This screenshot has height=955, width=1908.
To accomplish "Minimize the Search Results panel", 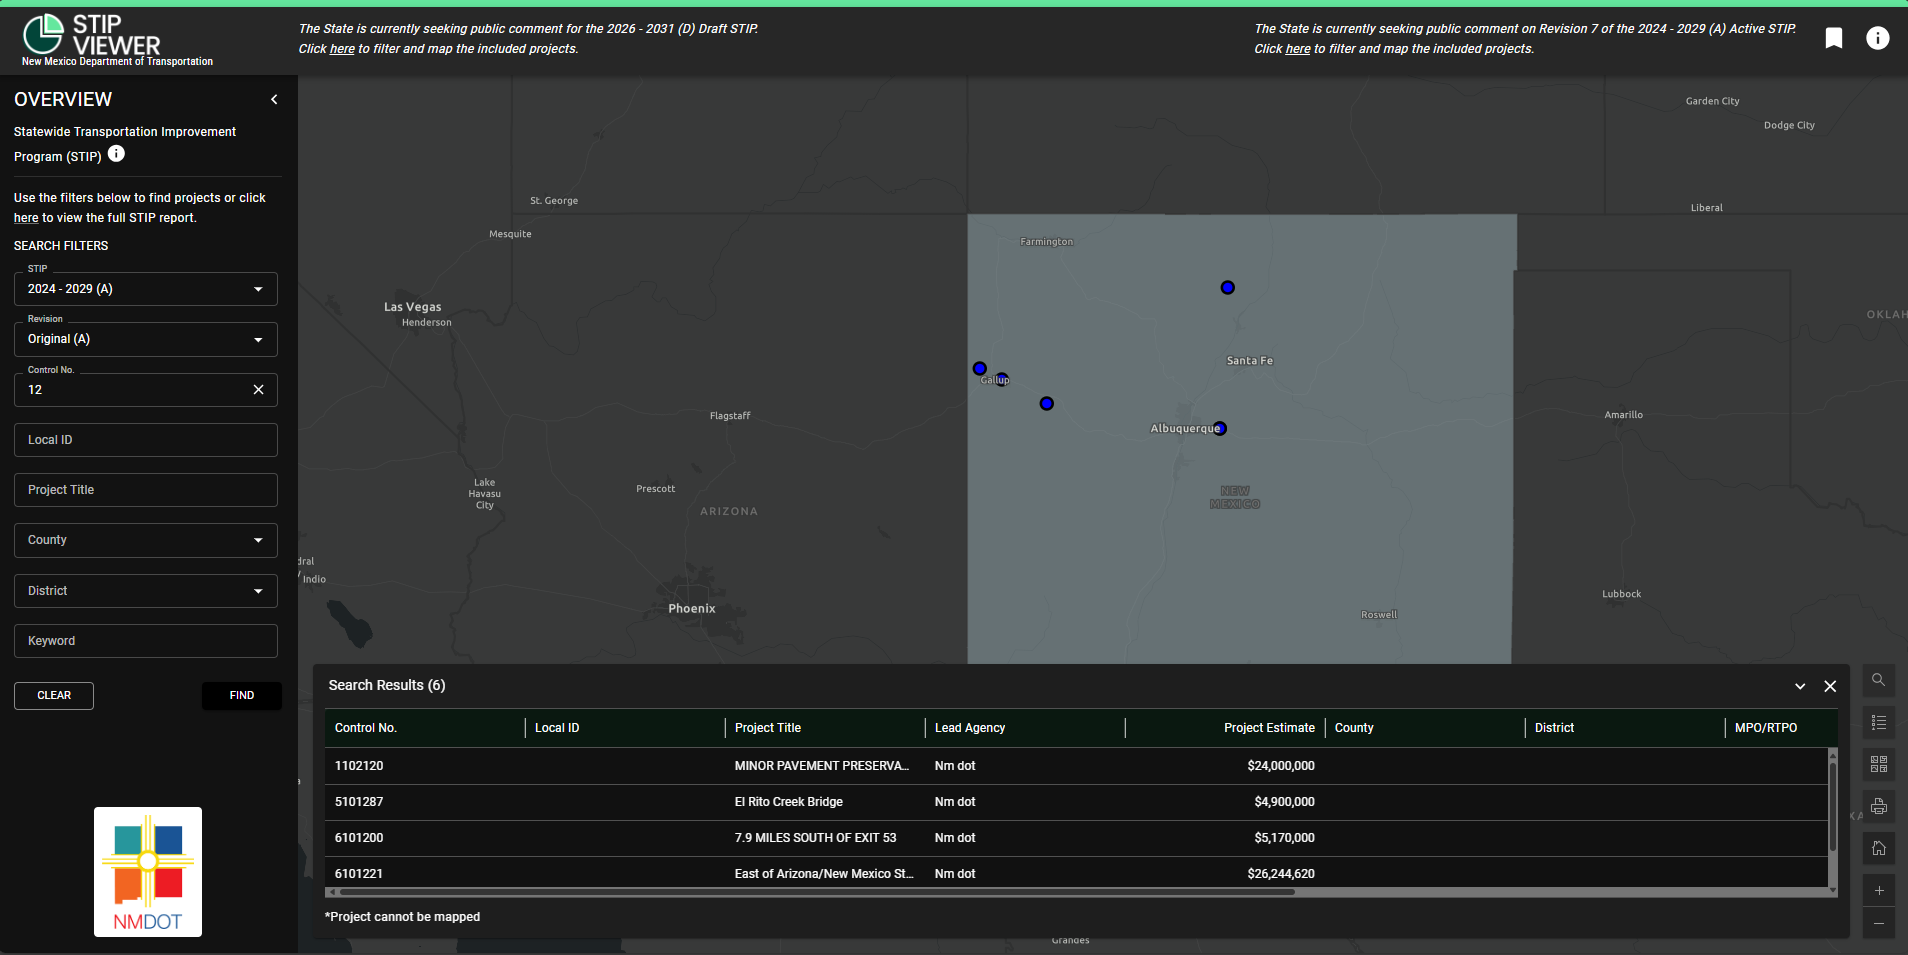I will click(1800, 686).
